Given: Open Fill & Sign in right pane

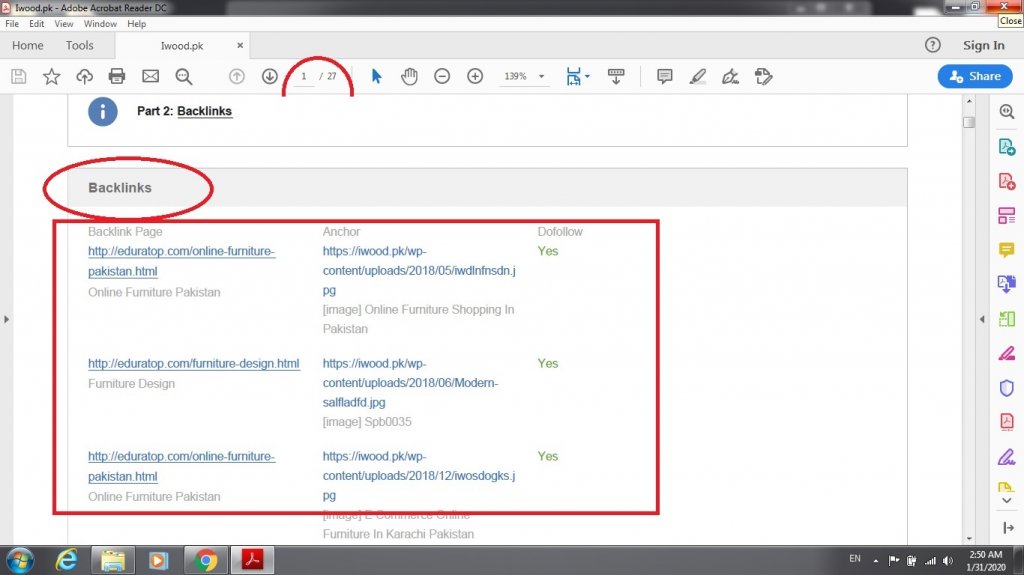Looking at the screenshot, I should [x=1006, y=457].
